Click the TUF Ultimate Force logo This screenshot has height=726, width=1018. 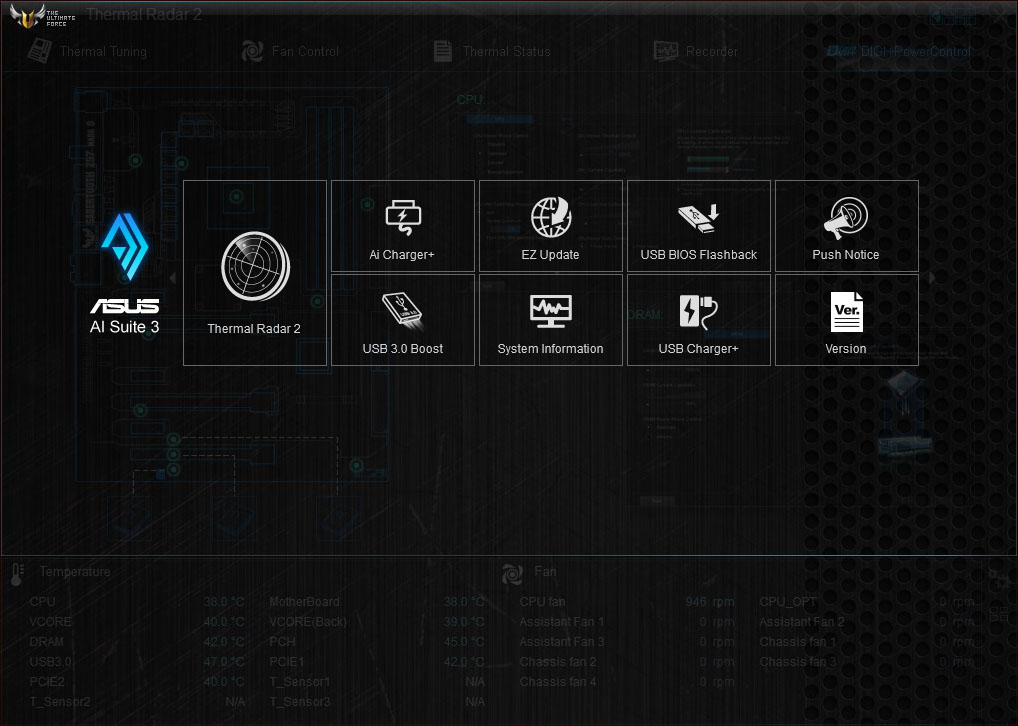point(42,16)
